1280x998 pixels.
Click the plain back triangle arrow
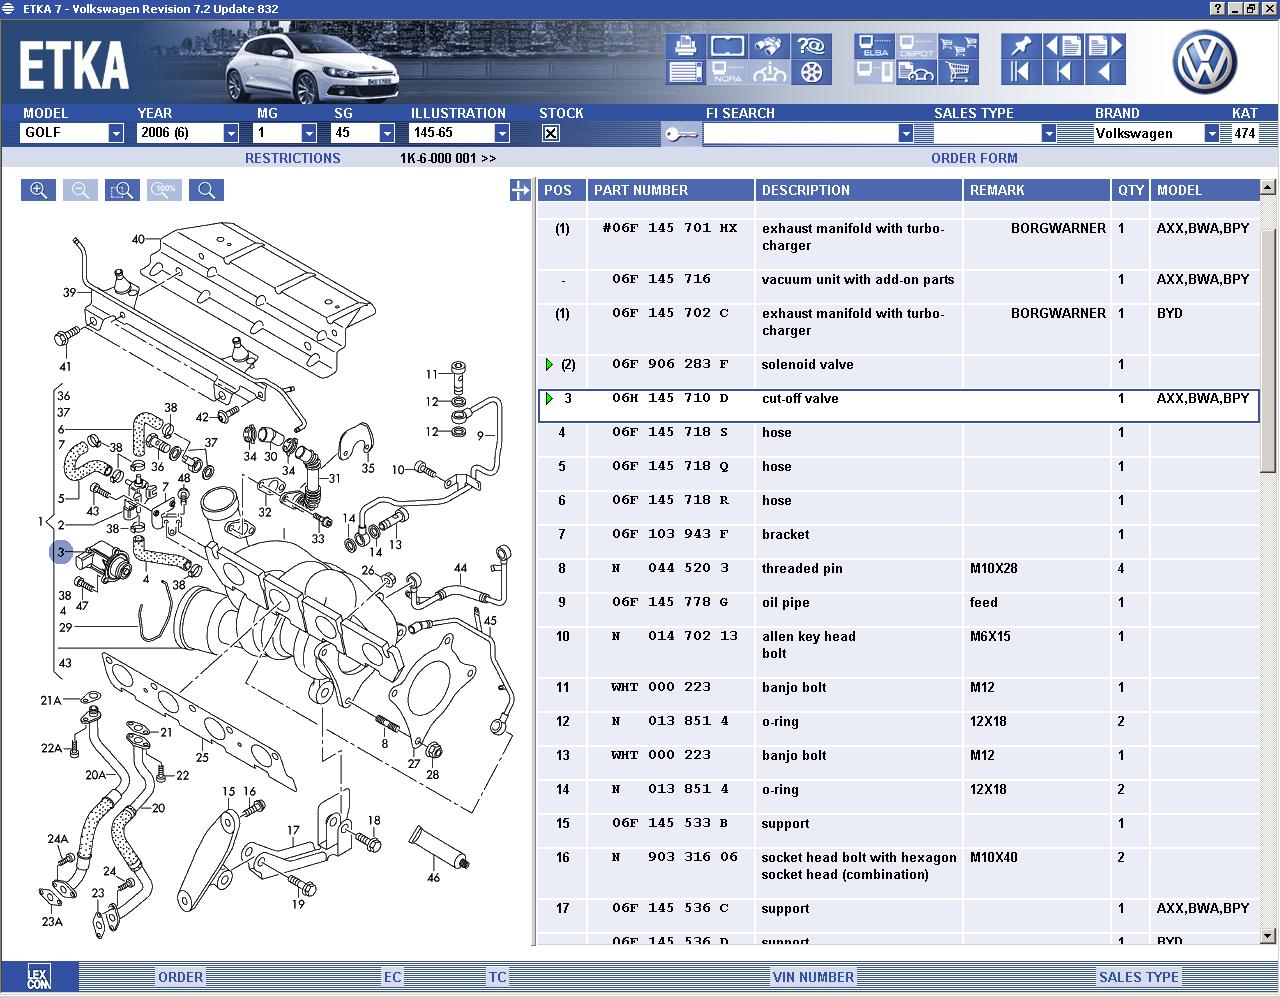[x=1105, y=72]
